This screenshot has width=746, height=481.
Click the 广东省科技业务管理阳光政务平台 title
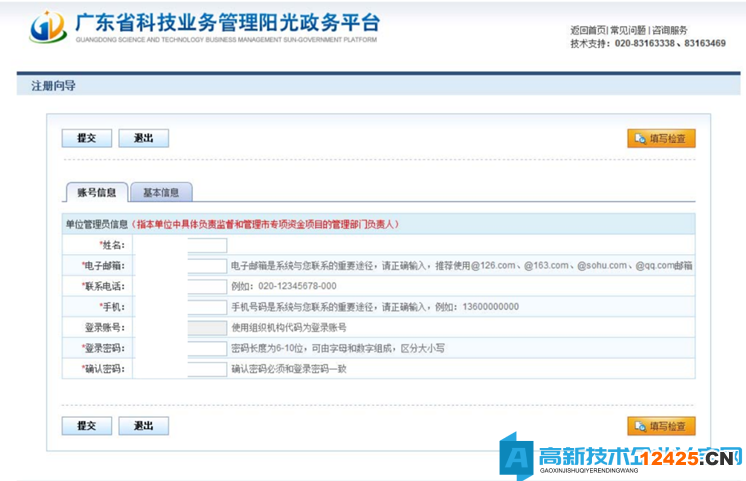(227, 23)
